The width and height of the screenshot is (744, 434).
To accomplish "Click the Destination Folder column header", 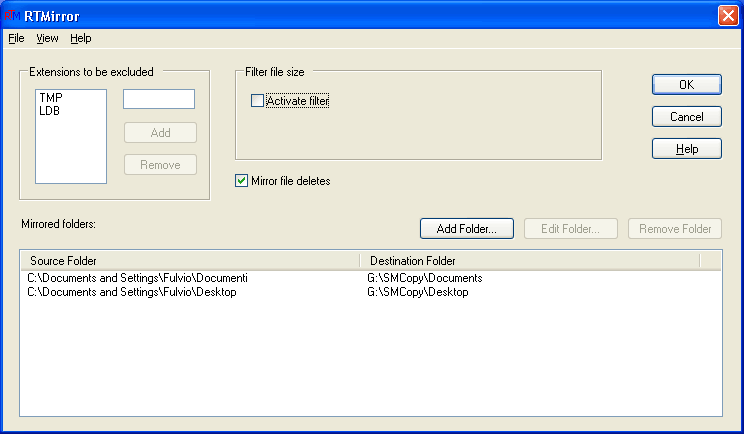I will 530,260.
